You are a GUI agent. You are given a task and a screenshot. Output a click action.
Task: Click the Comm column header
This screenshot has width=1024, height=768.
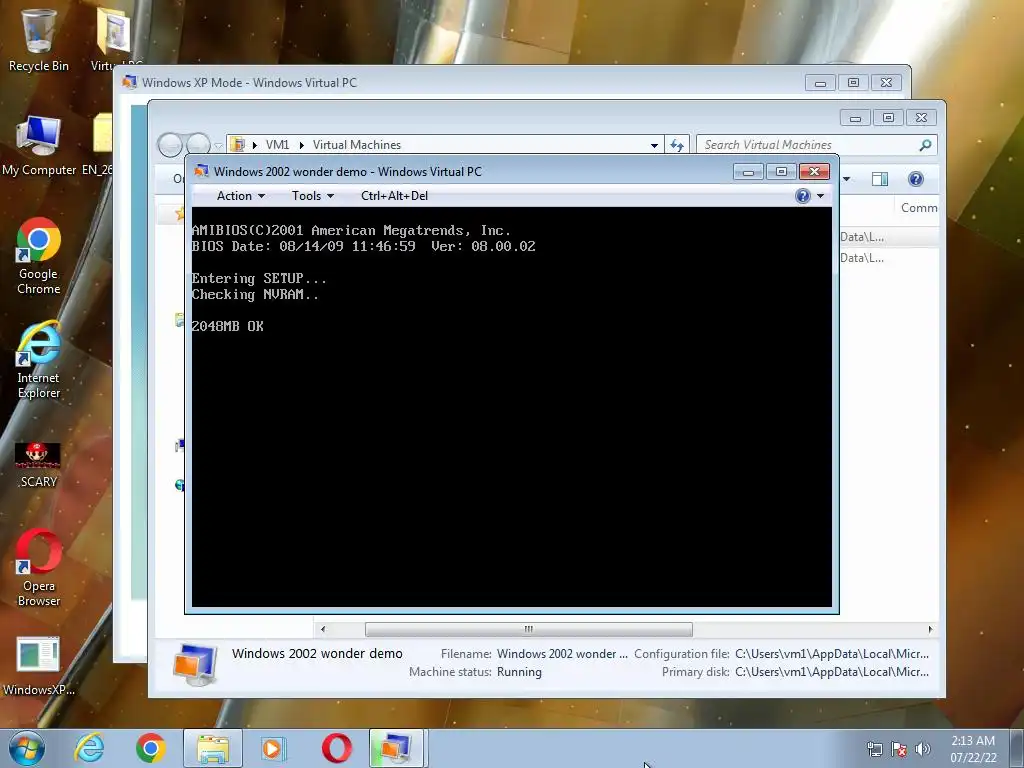point(919,208)
